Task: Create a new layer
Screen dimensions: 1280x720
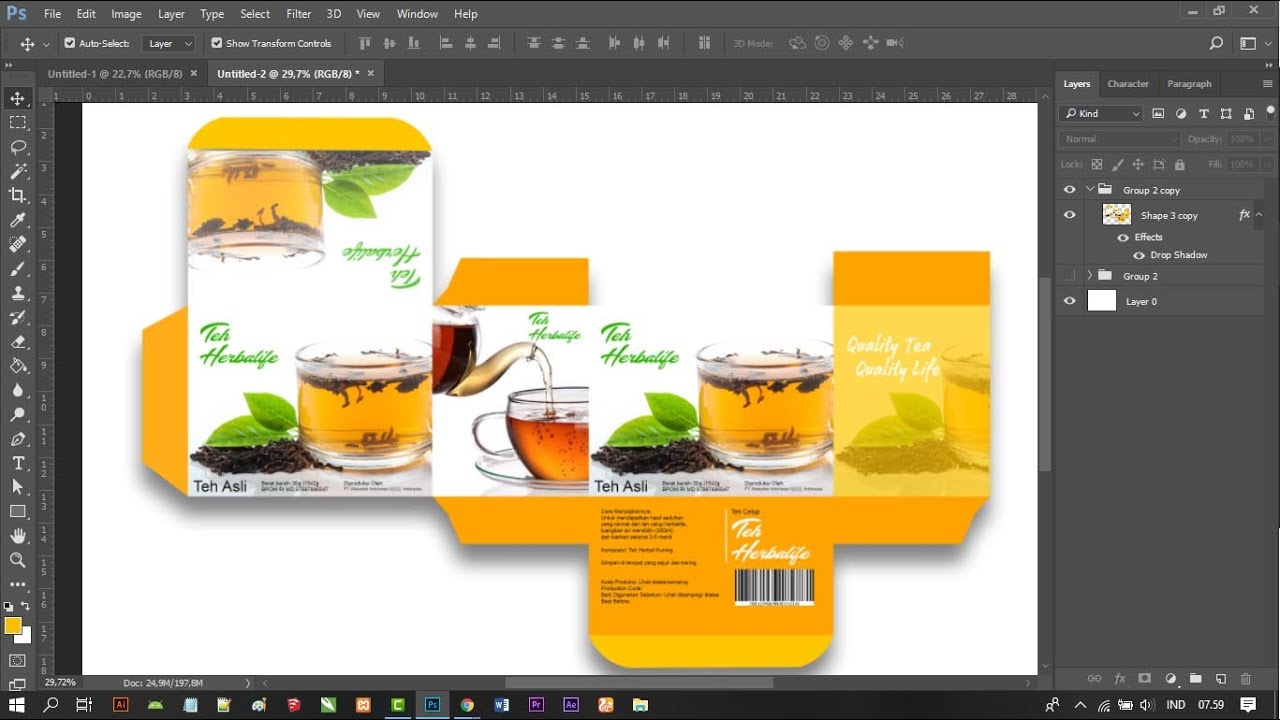Action: point(1220,679)
